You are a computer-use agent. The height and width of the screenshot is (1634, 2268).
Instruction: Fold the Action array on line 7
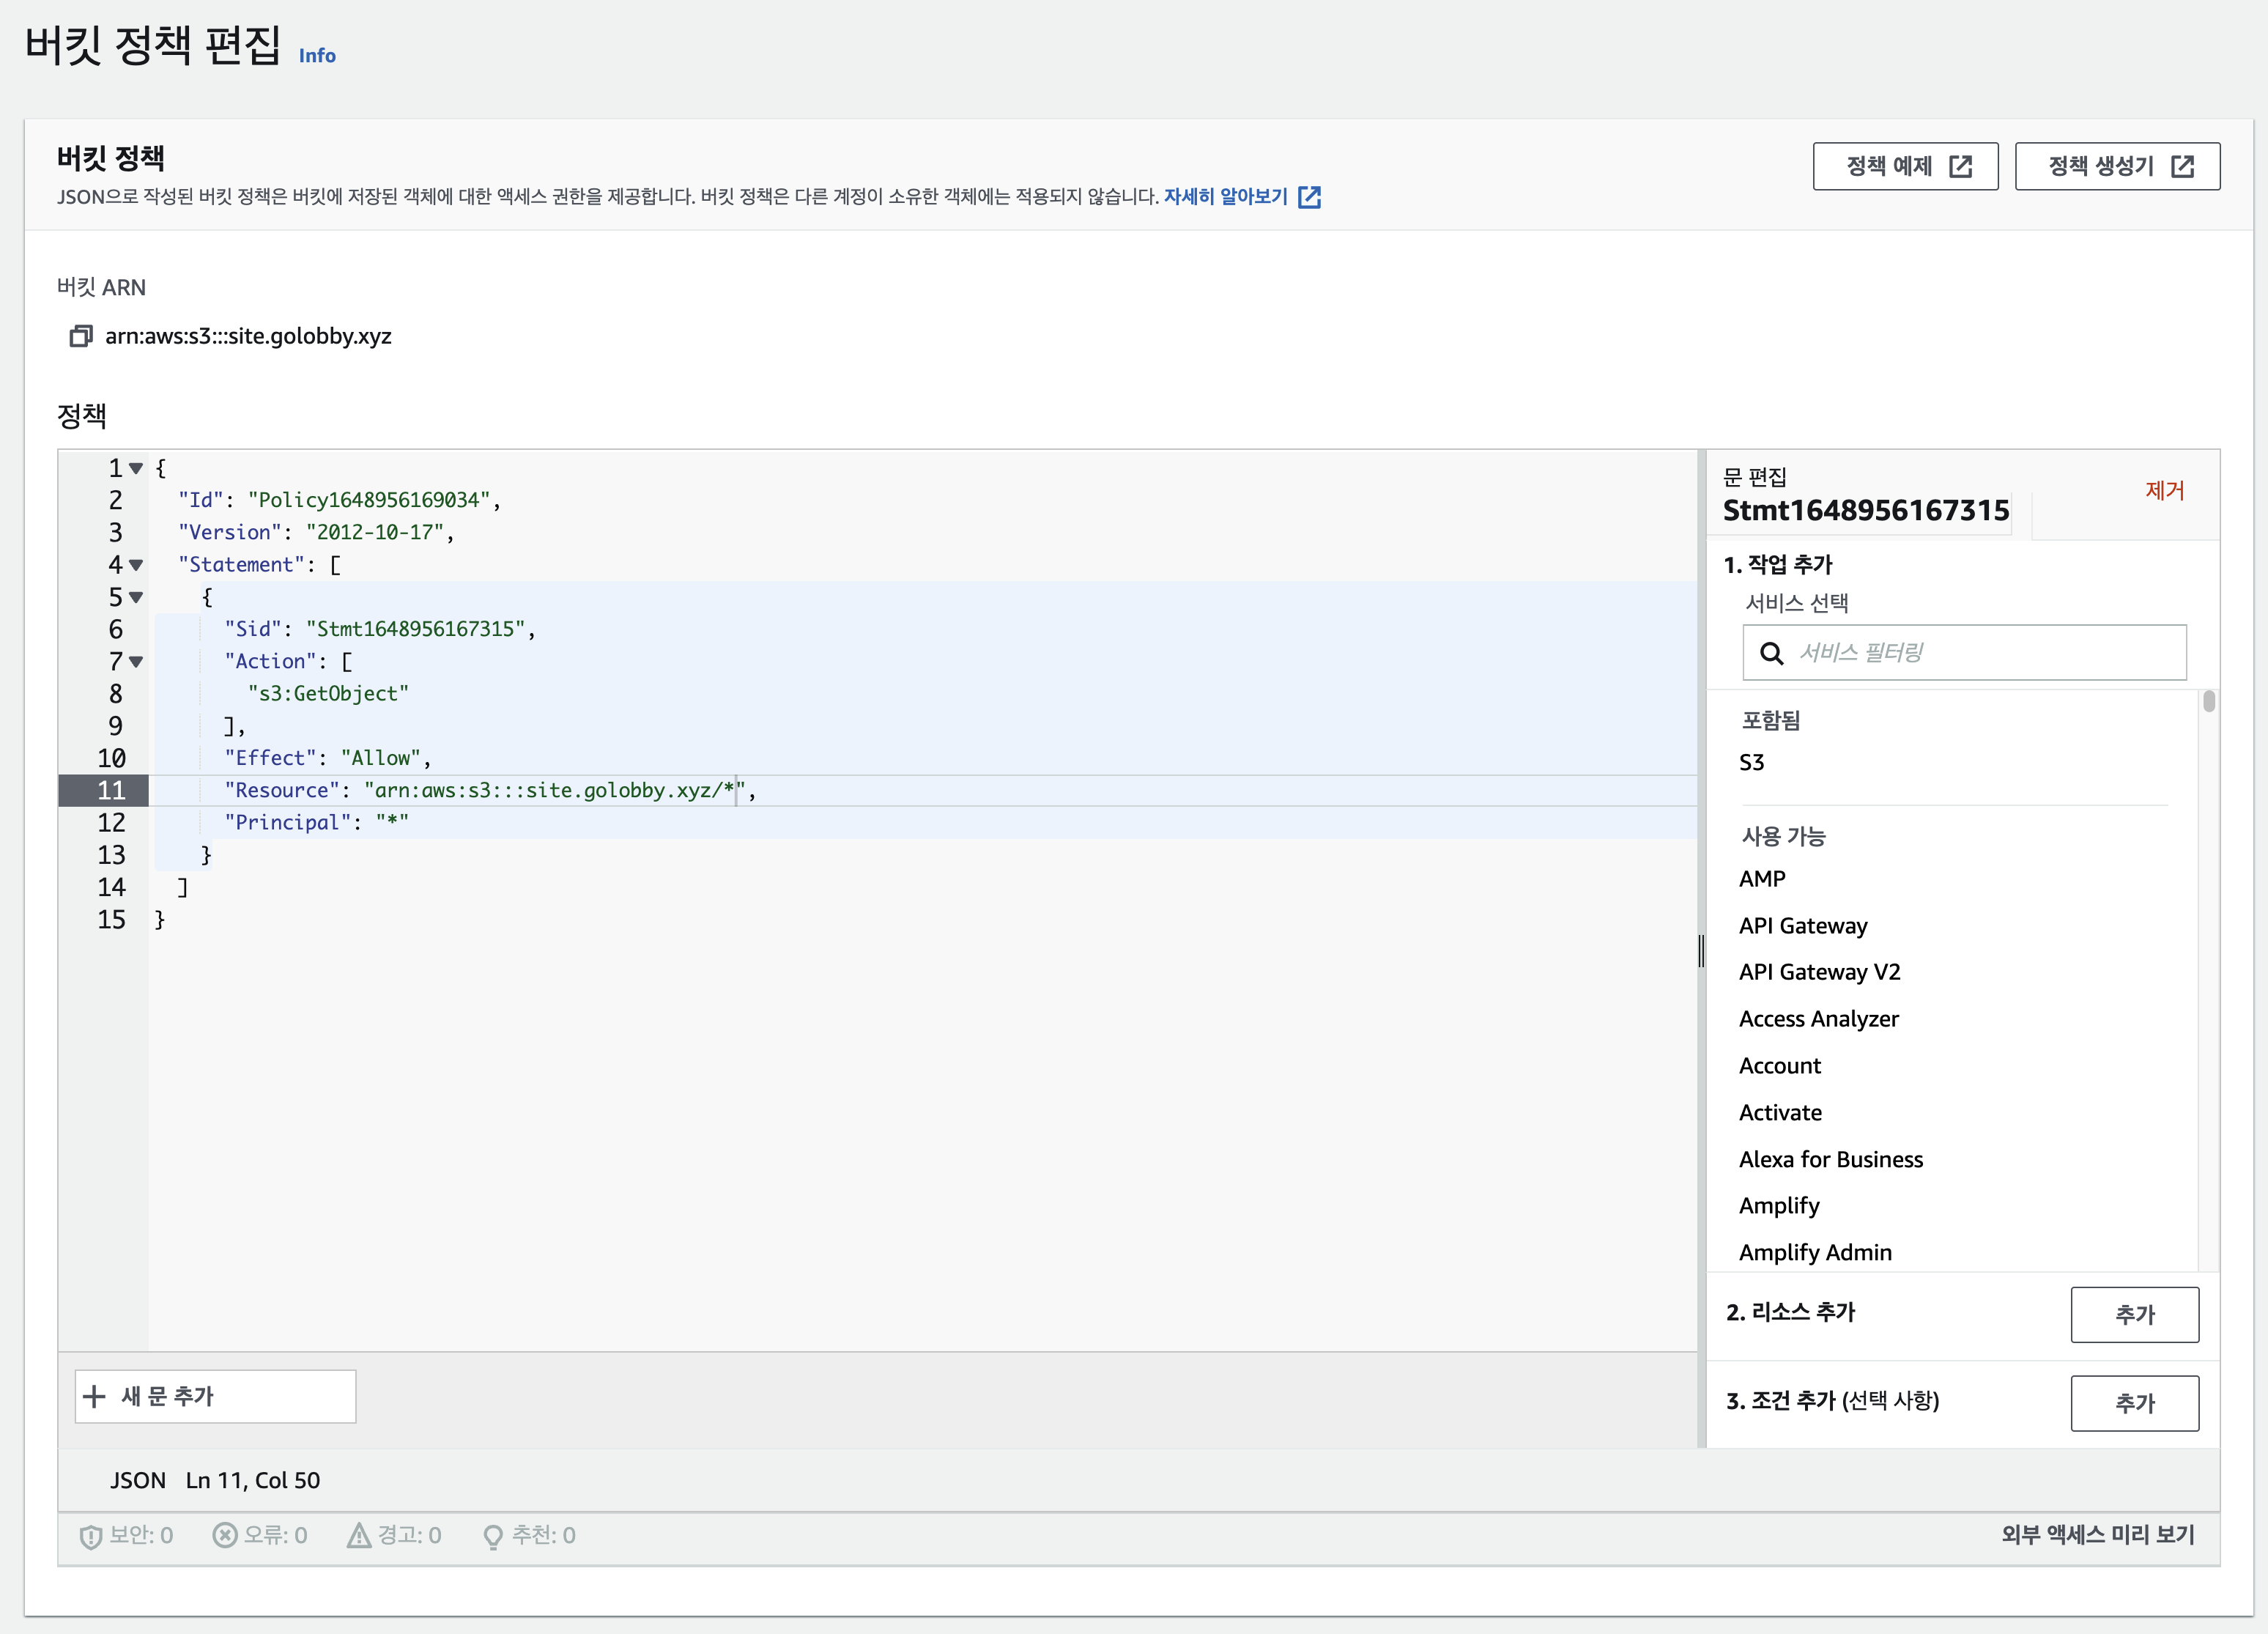pos(137,661)
